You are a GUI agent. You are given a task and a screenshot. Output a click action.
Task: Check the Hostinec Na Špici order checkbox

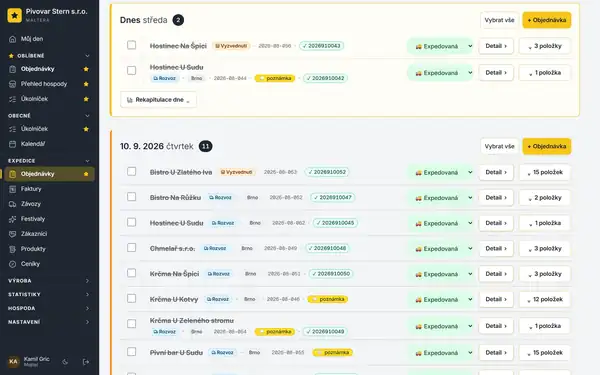[131, 45]
